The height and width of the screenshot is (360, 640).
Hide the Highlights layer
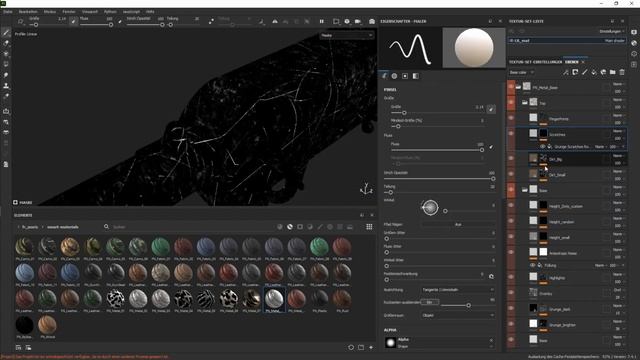point(511,277)
